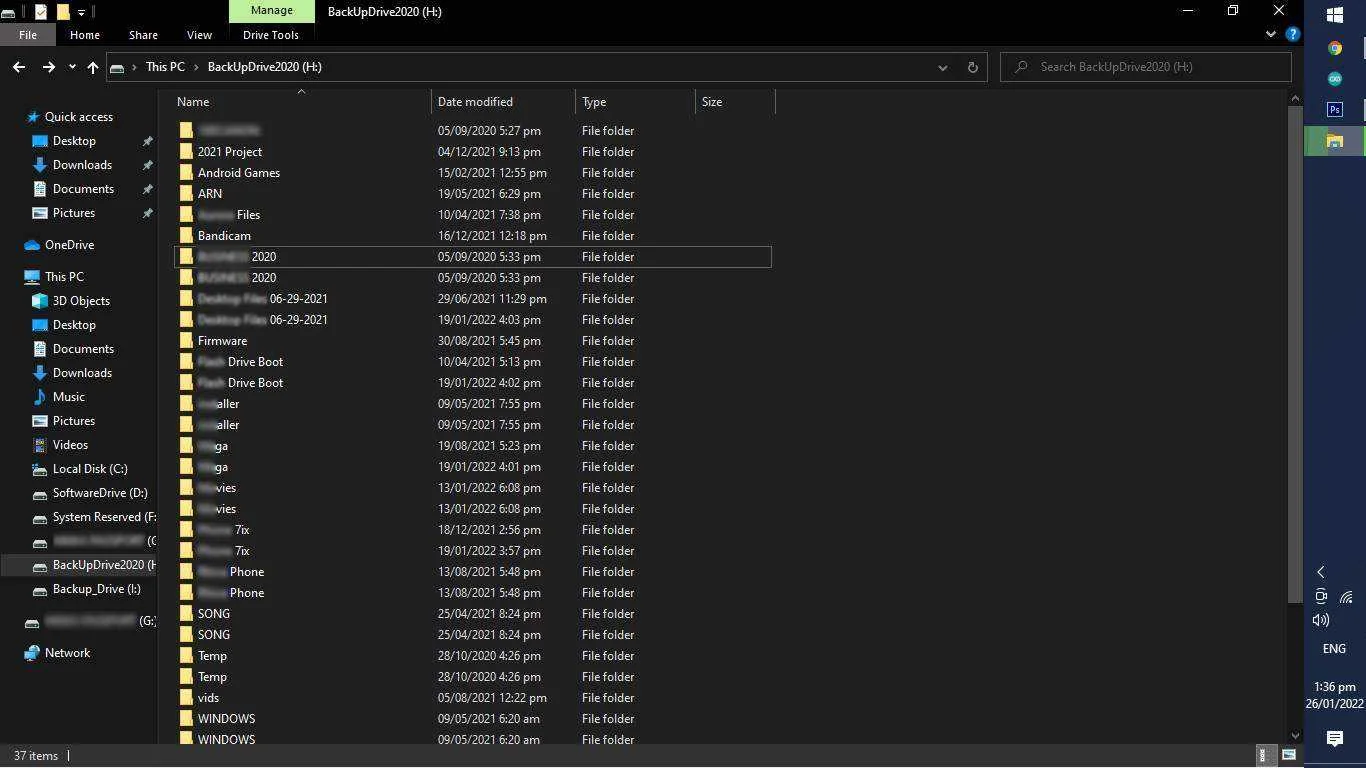Select the Manage contextual tab
1366x768 pixels.
pyautogui.click(x=272, y=11)
